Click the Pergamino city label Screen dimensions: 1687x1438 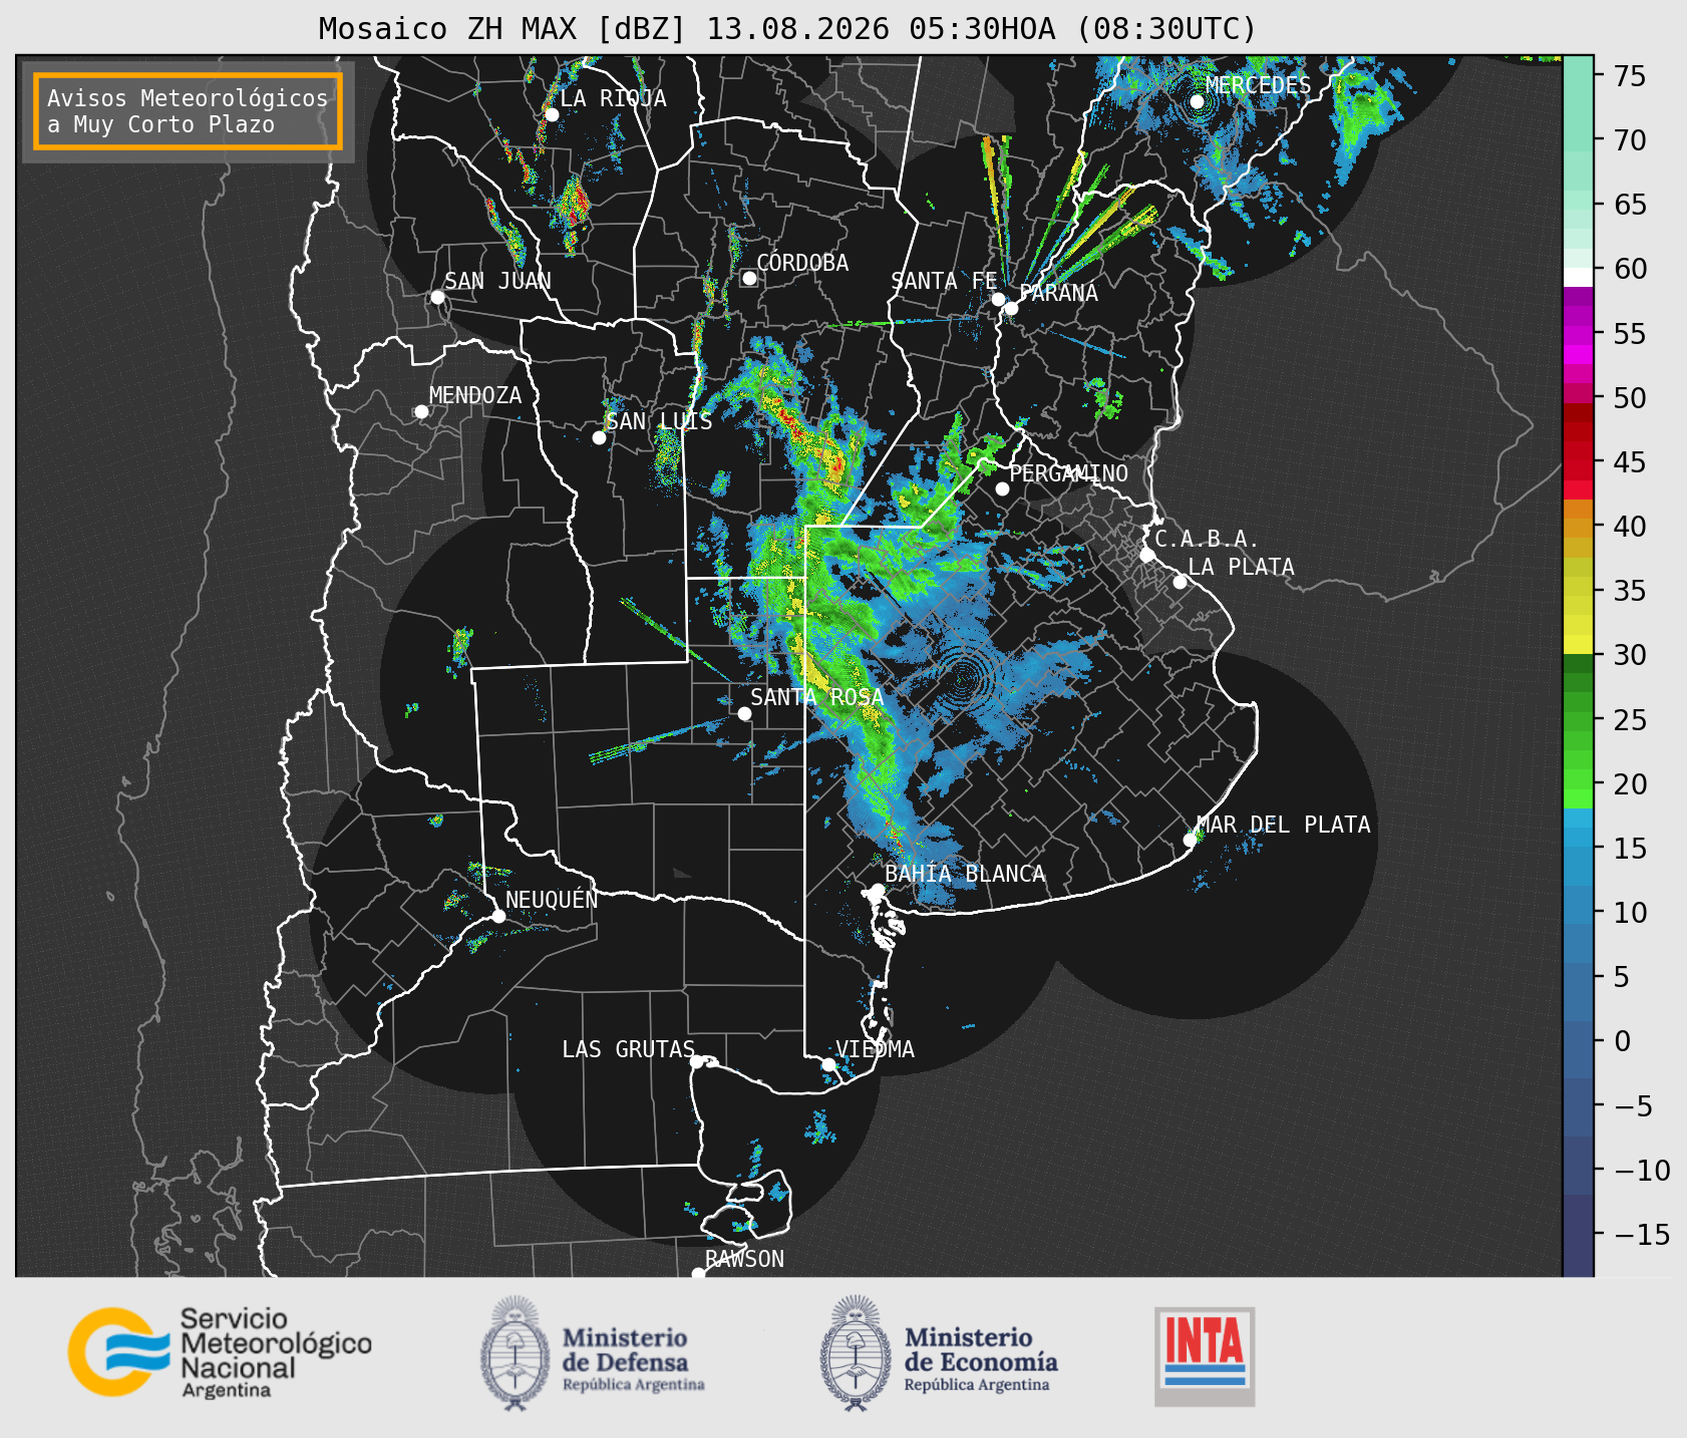coord(1068,473)
